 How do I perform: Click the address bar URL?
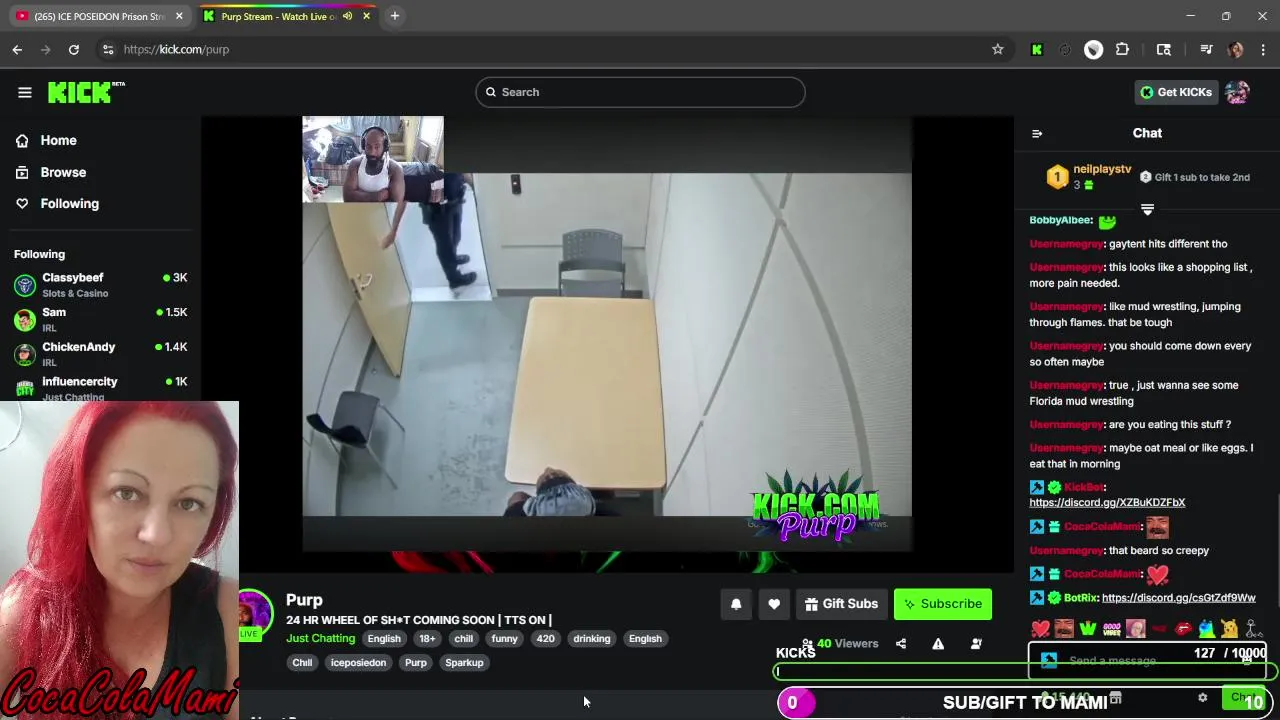(176, 49)
